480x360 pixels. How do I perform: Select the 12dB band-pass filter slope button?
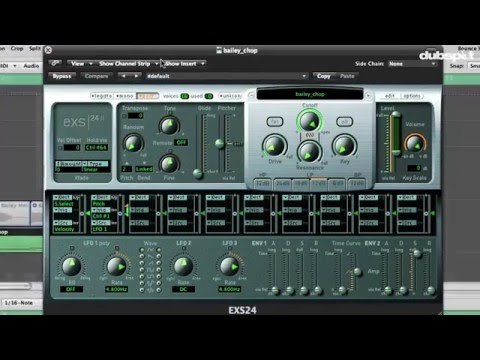tap(357, 183)
